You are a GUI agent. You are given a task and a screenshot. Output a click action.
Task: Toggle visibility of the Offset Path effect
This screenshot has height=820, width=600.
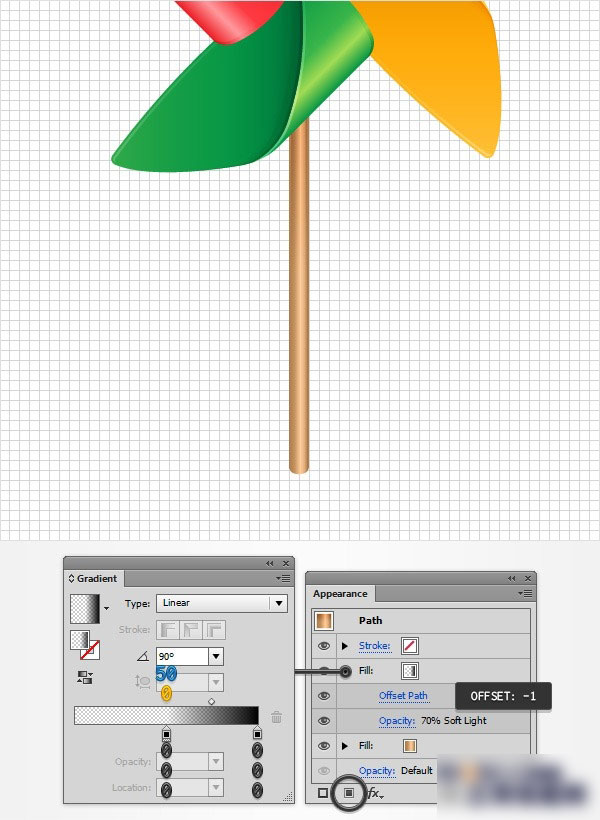(x=324, y=696)
